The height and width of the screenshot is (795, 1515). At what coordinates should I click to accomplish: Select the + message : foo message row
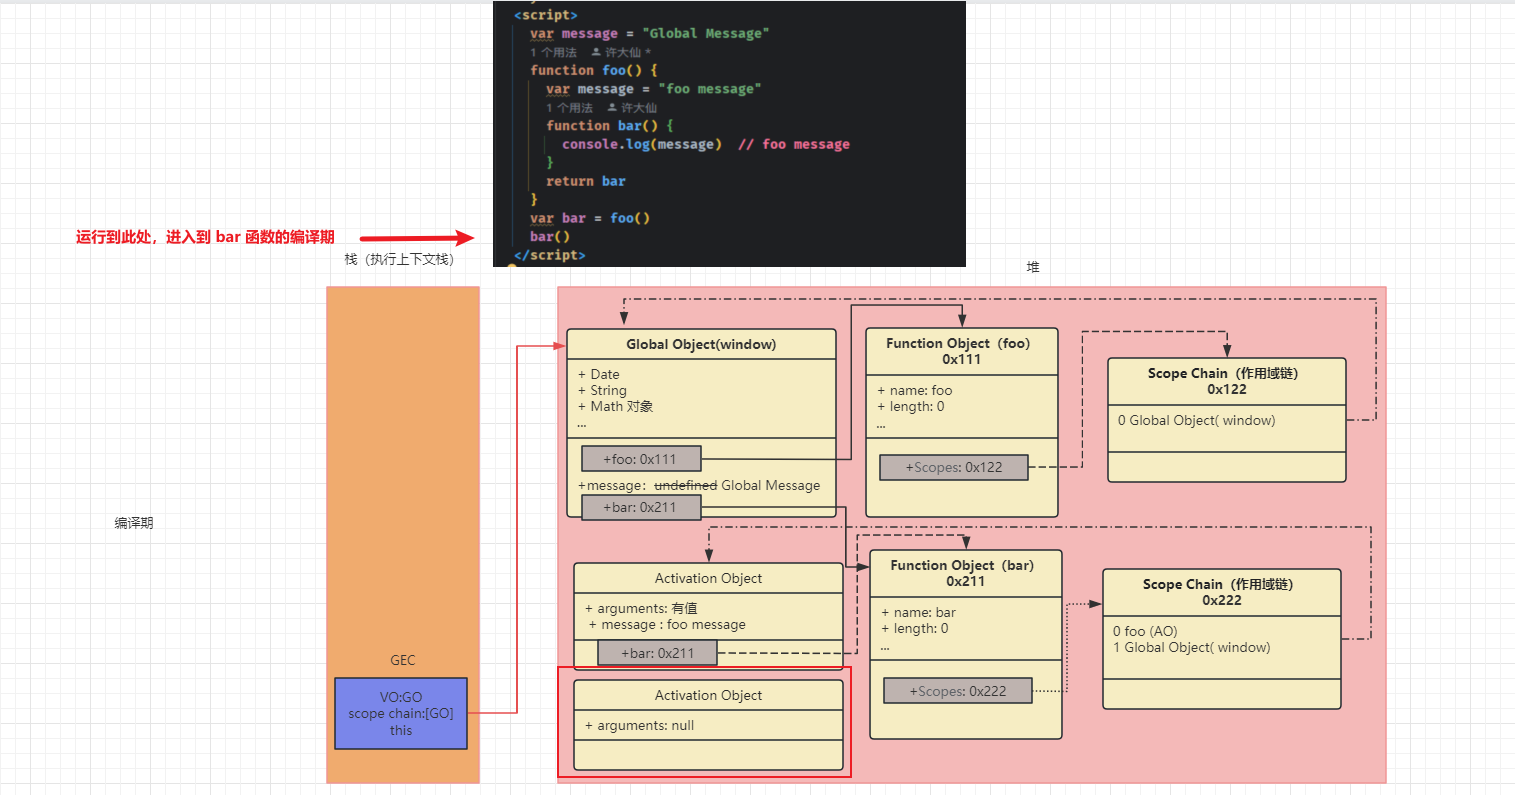click(667, 625)
